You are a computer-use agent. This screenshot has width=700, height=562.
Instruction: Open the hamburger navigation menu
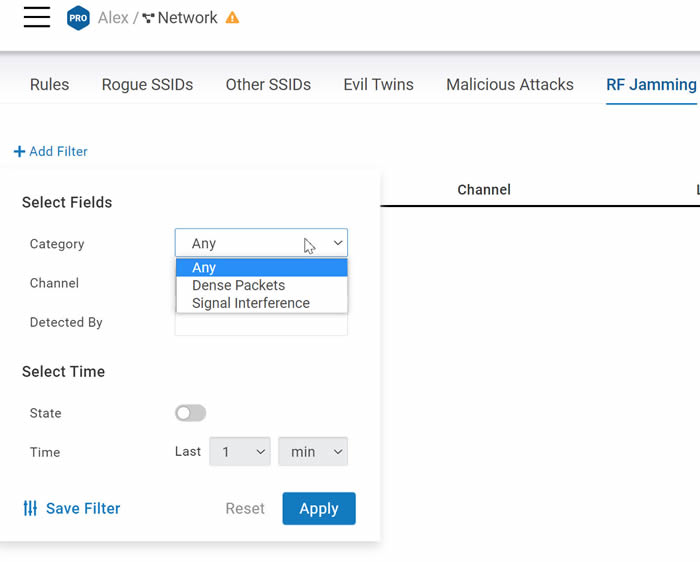tap(37, 17)
